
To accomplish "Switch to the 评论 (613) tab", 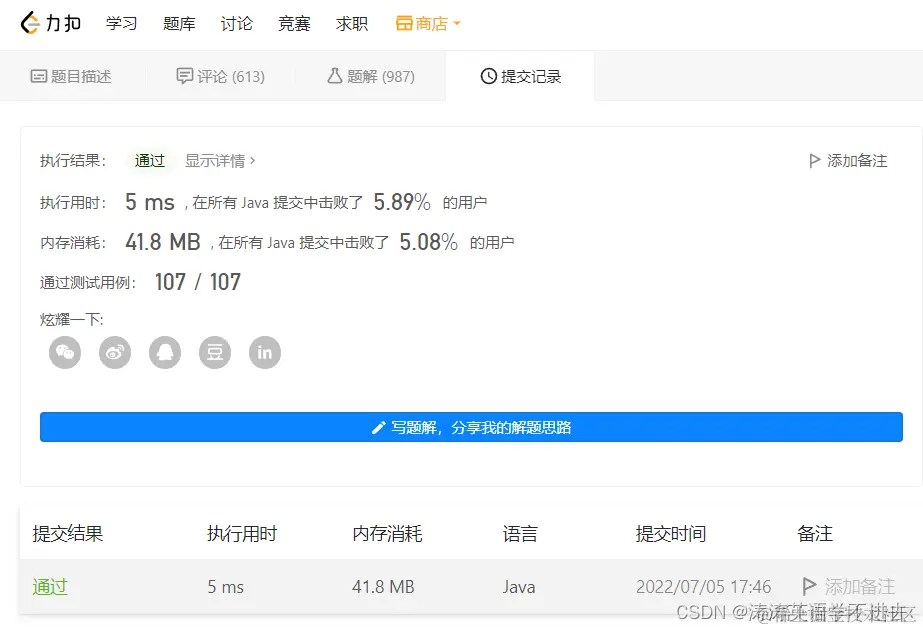I will pyautogui.click(x=220, y=75).
